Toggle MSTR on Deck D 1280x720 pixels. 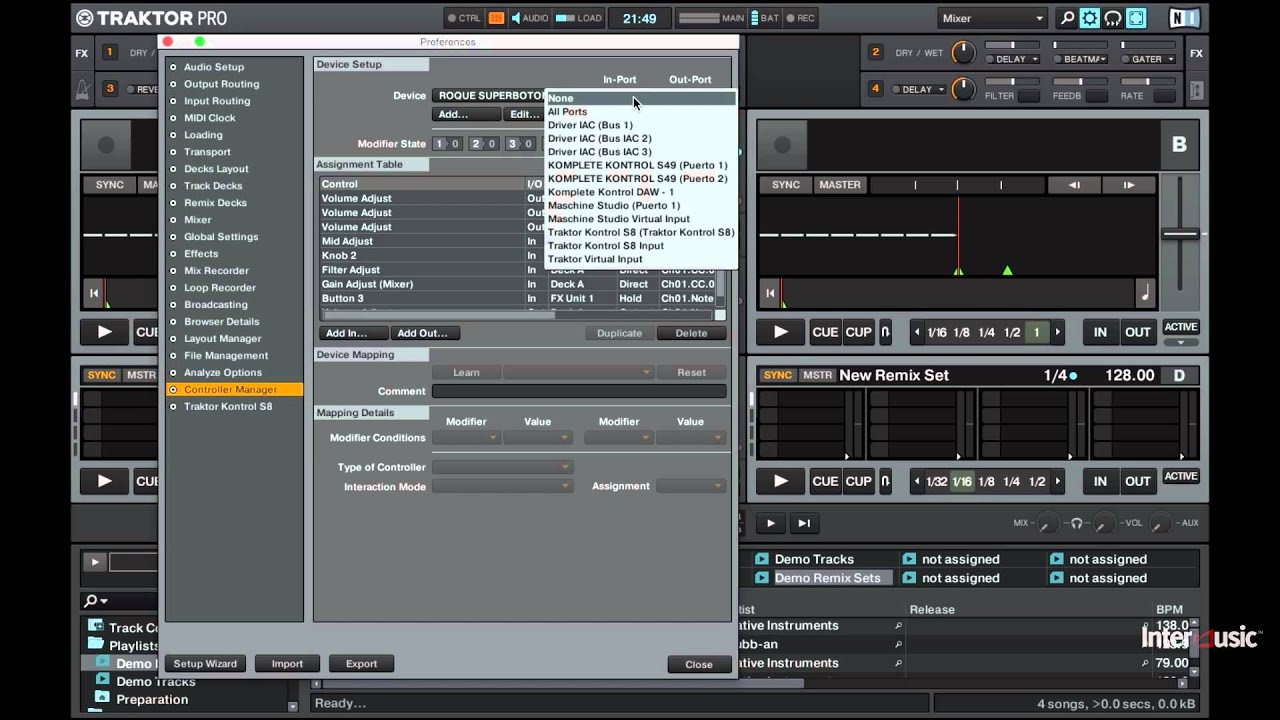[817, 375]
